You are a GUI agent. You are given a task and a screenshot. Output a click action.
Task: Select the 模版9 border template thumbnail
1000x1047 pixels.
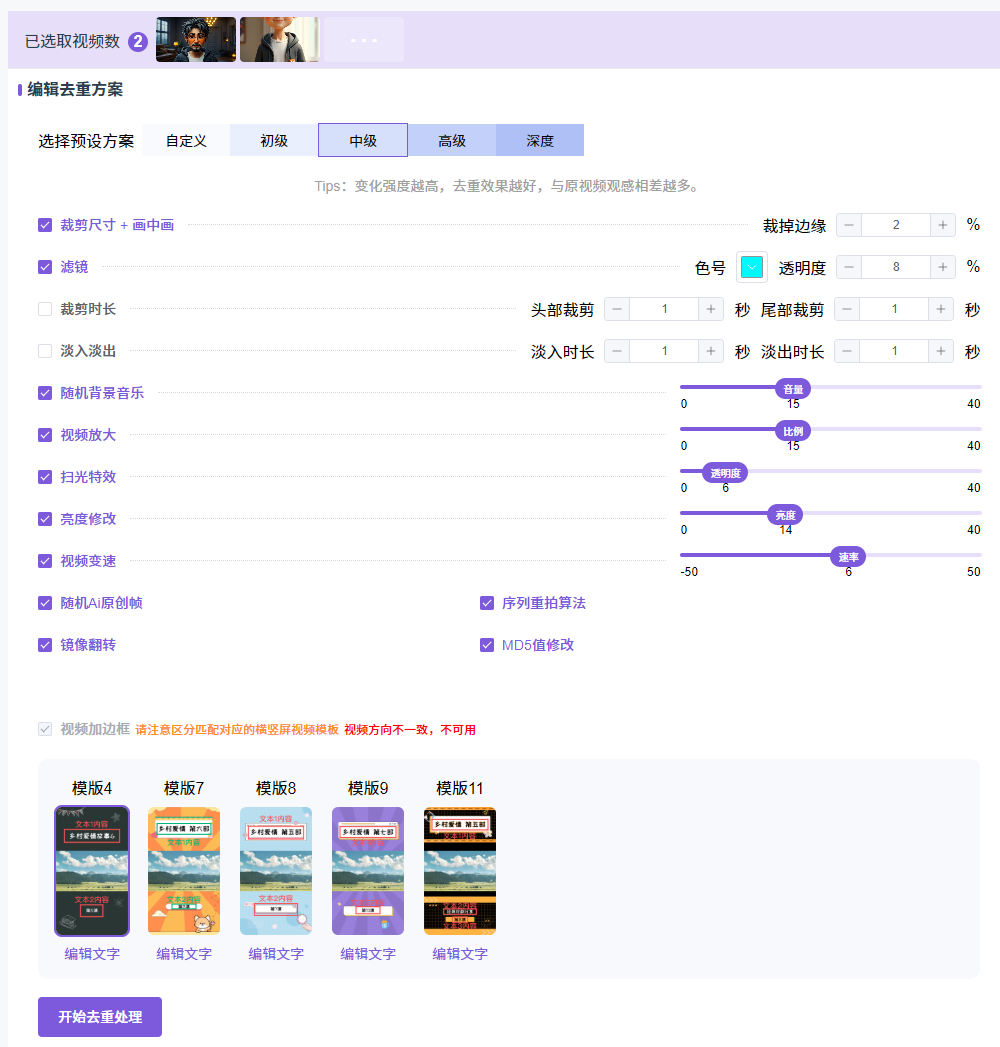[x=368, y=870]
